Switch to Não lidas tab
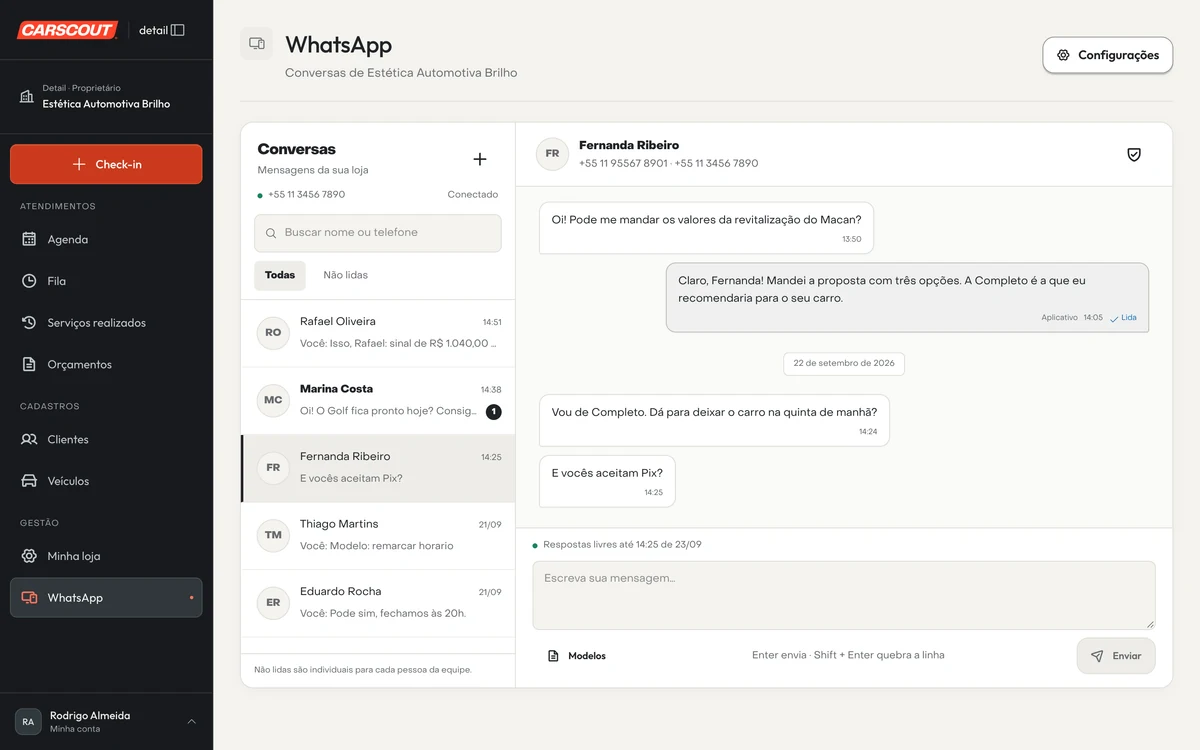This screenshot has height=750, width=1200. click(345, 275)
